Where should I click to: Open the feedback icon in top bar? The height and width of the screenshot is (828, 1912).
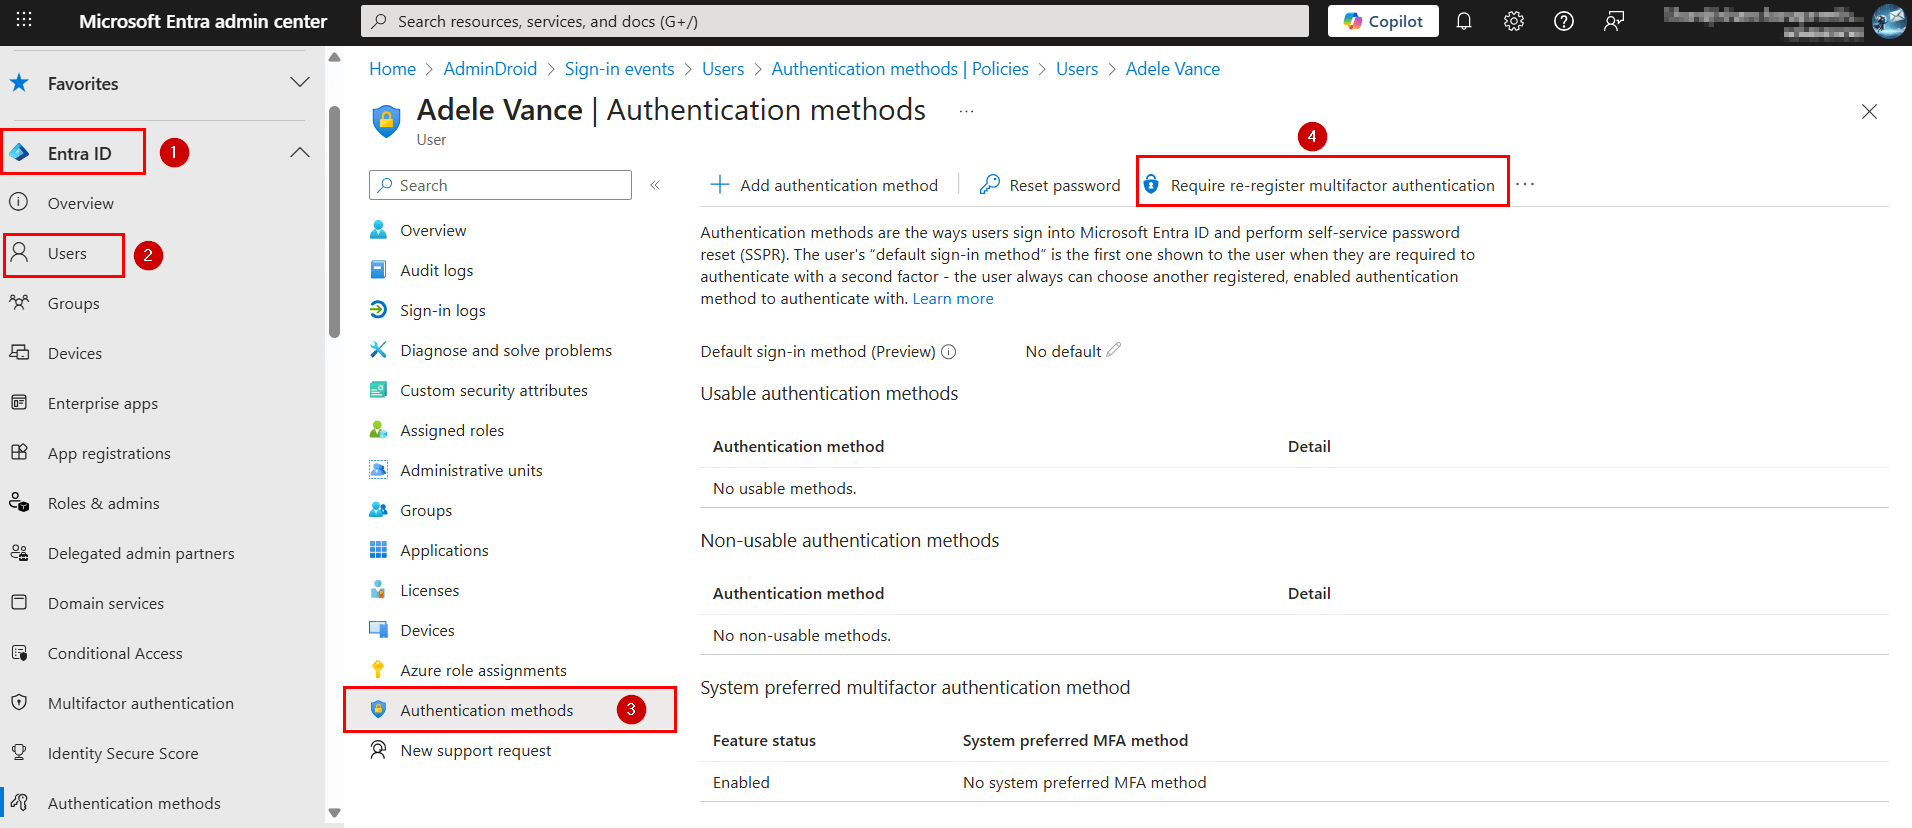(1614, 21)
